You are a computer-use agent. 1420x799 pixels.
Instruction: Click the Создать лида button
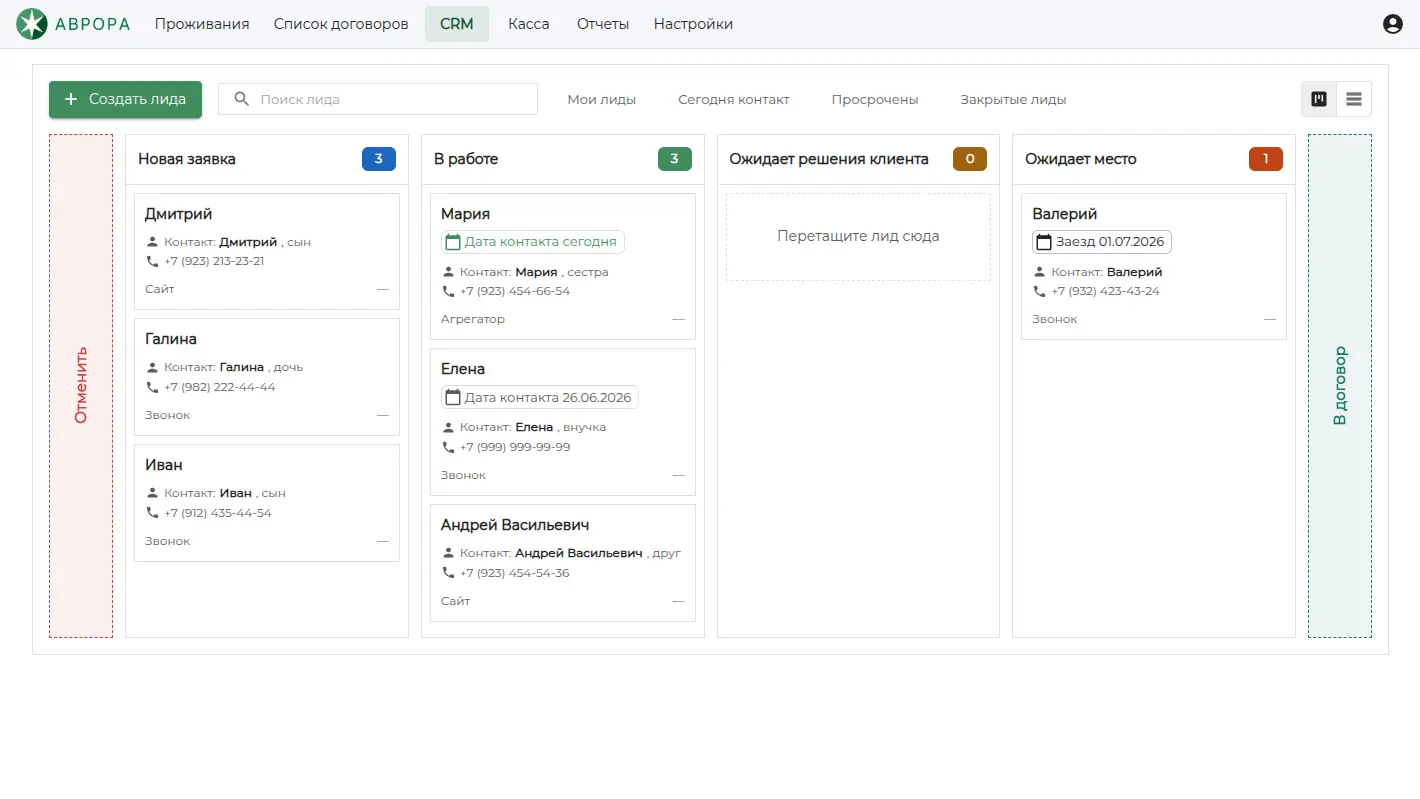[x=125, y=99]
